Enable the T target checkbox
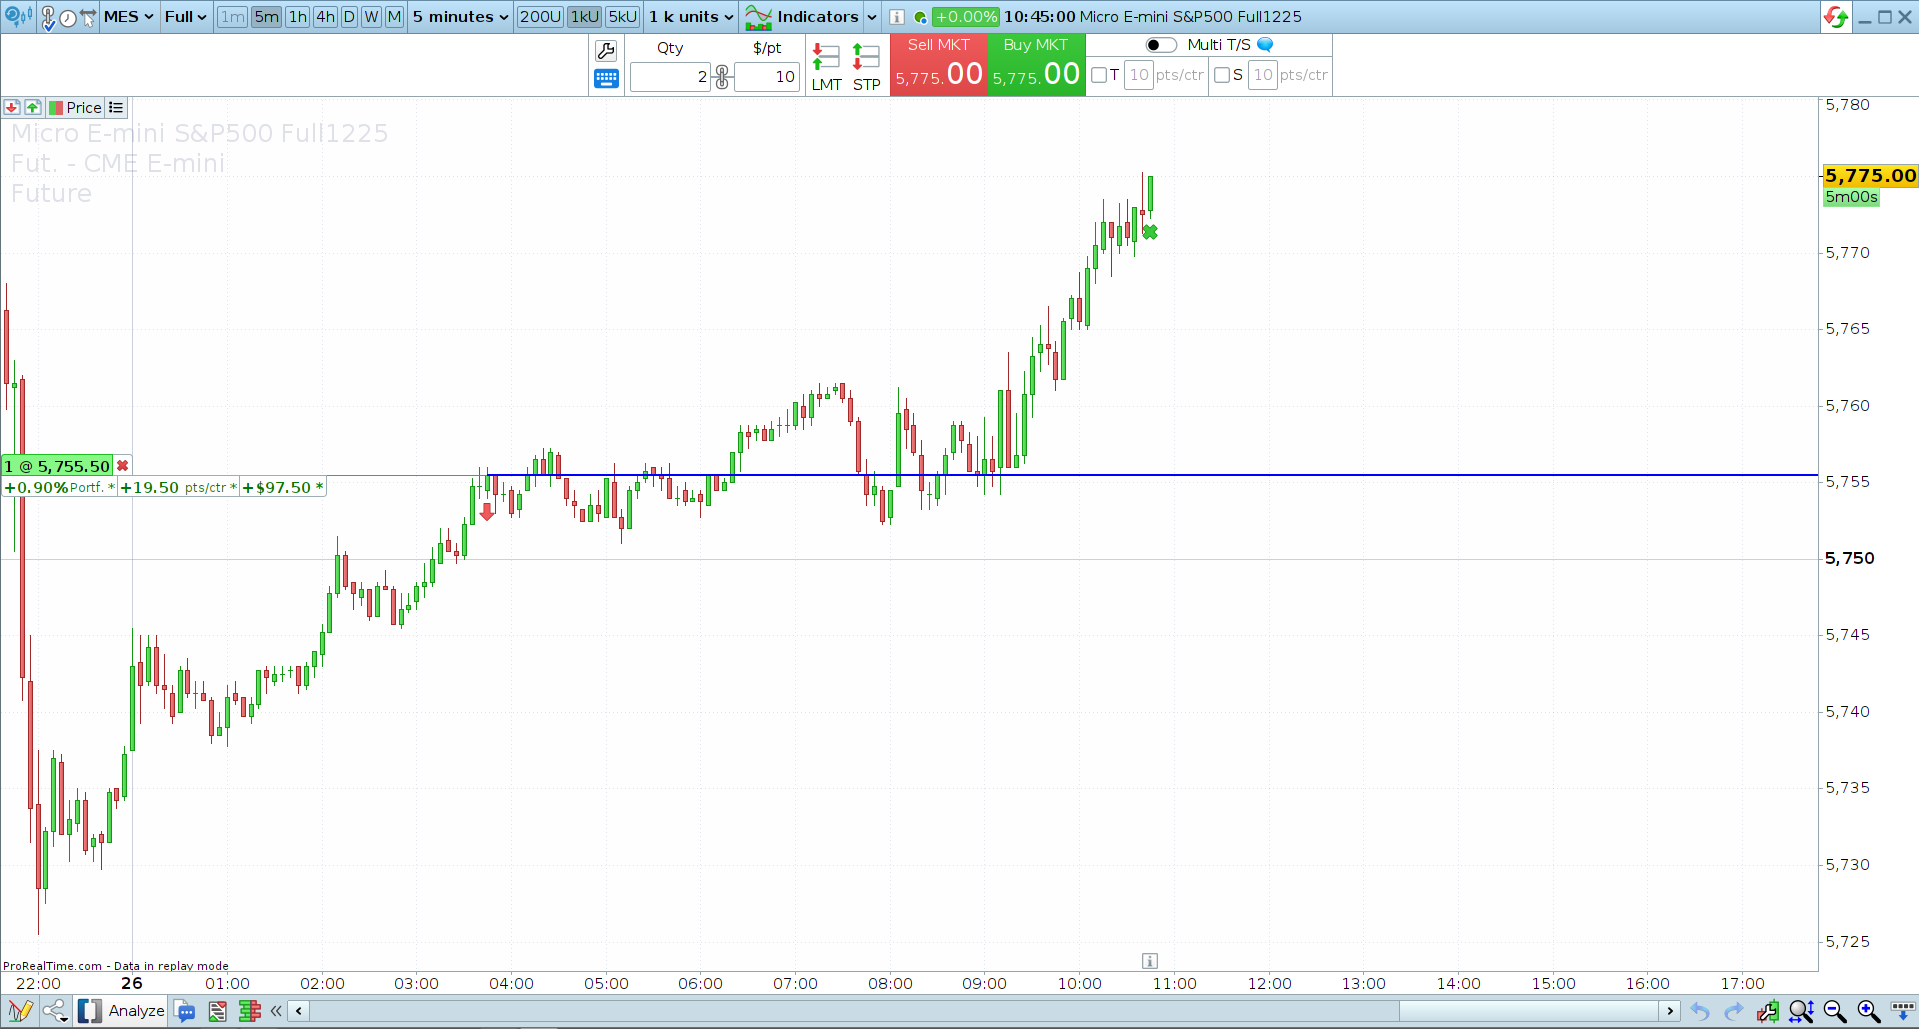This screenshot has height=1029, width=1919. [x=1100, y=75]
